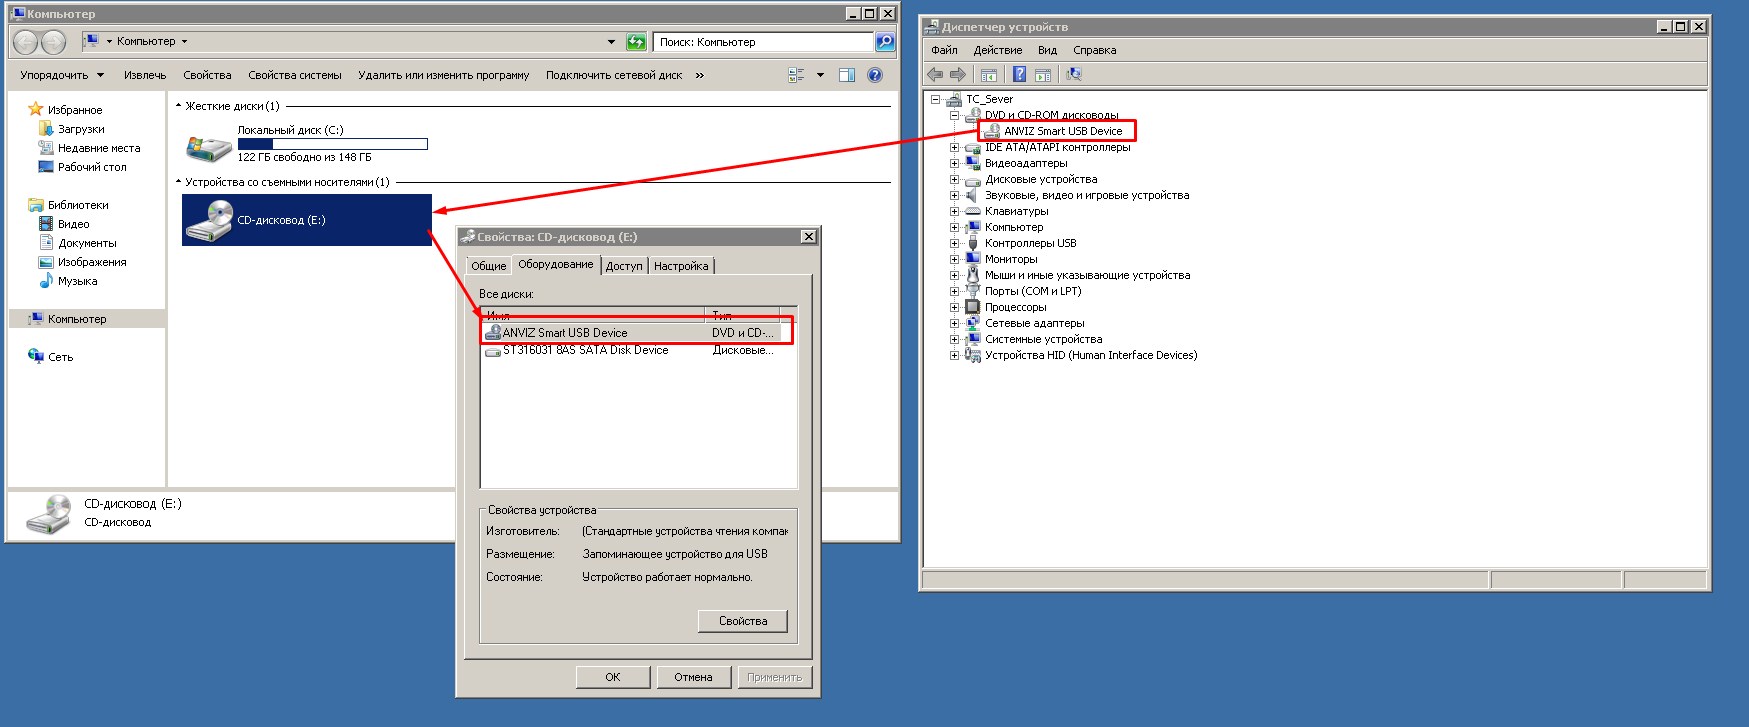Click the Explorer search magnifier icon
Image resolution: width=1749 pixels, height=727 pixels.
(885, 42)
